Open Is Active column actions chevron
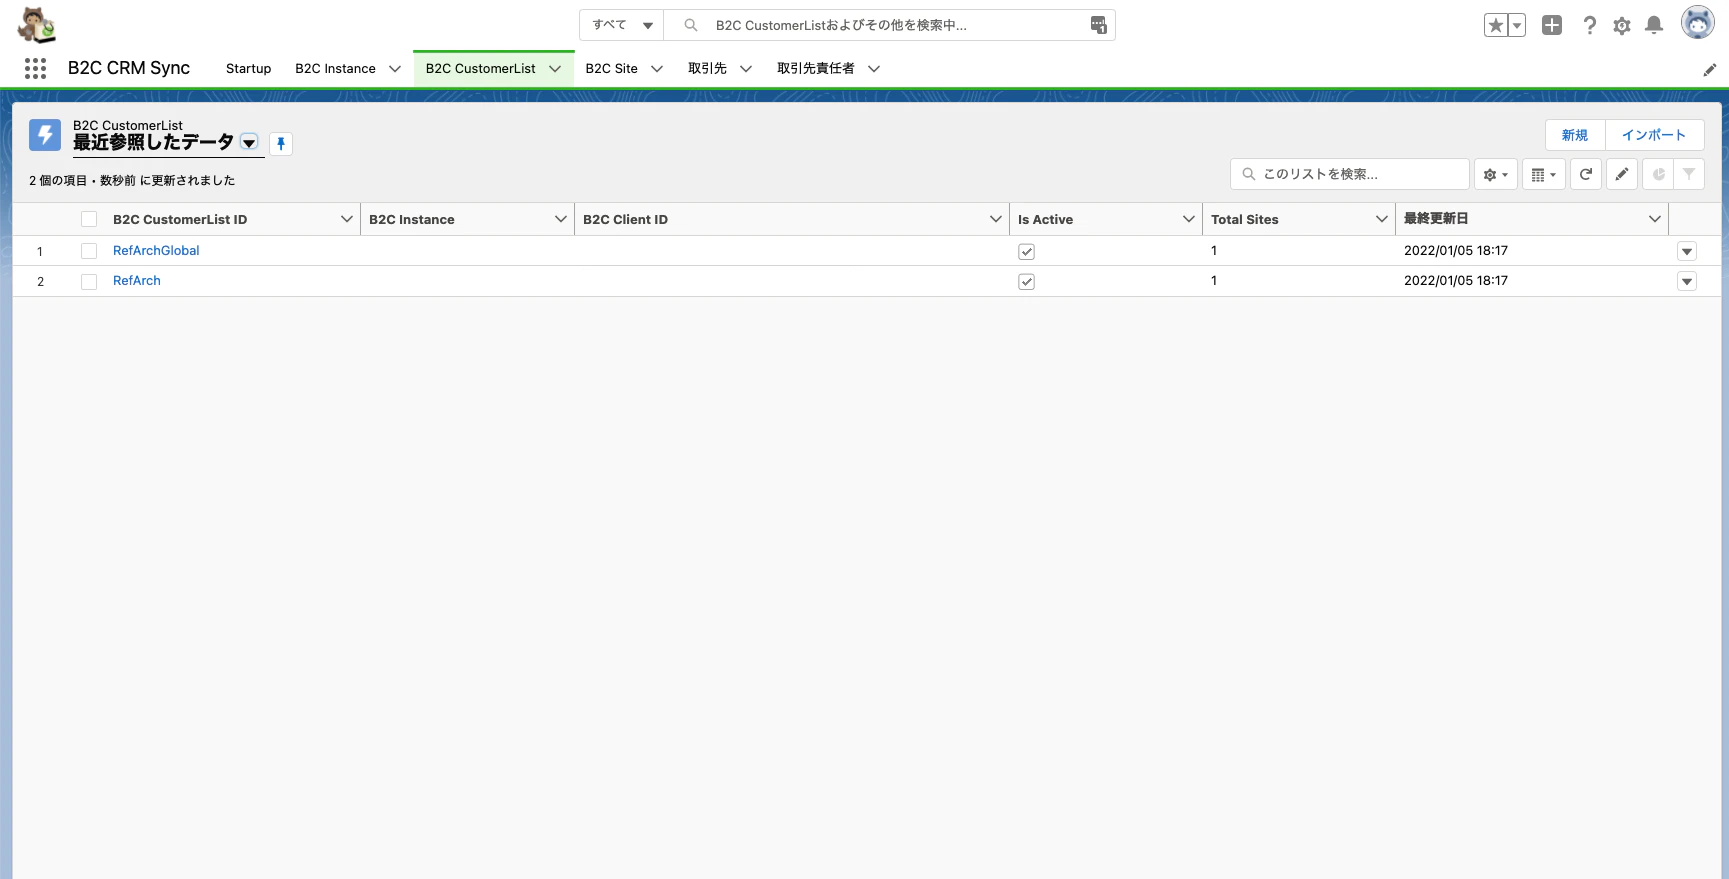The height and width of the screenshot is (879, 1729). pos(1189,219)
